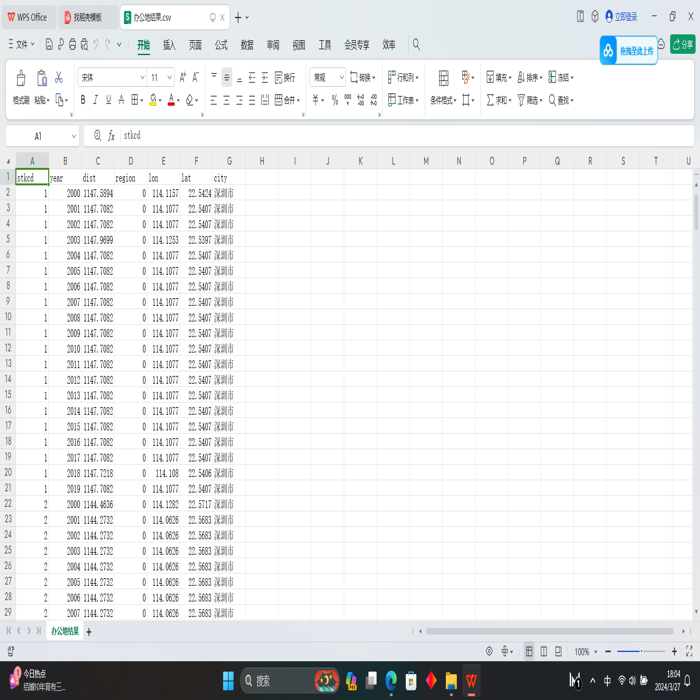This screenshot has height=700, width=700.
Task: Click the ribbon search magnifier icon
Action: pyautogui.click(x=416, y=45)
